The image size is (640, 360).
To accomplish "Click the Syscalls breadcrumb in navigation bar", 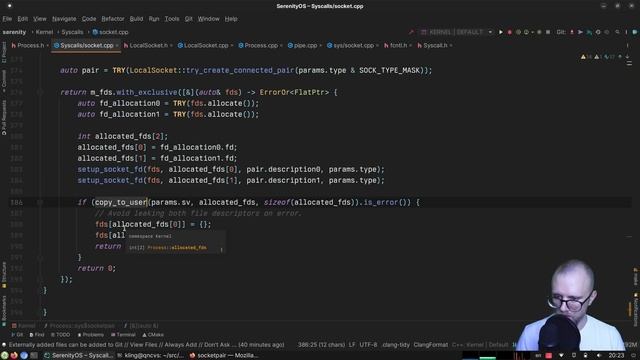I will tap(72, 32).
